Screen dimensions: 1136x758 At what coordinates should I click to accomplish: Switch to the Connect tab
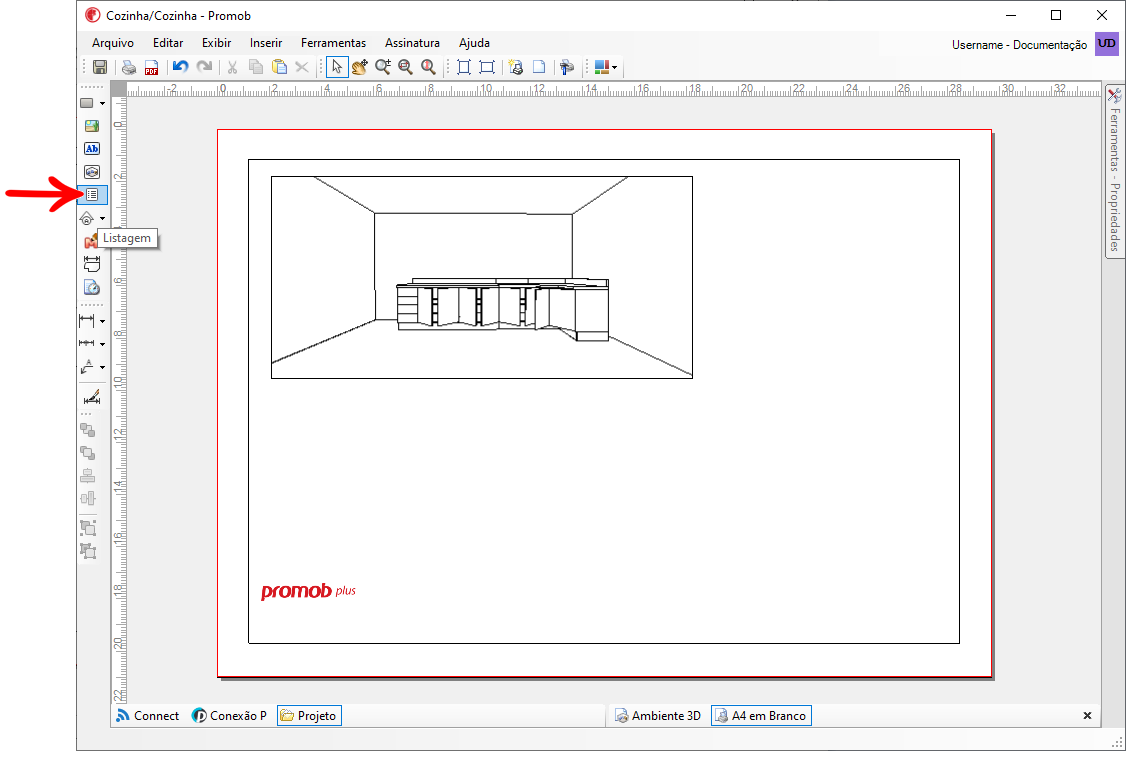click(x=148, y=715)
